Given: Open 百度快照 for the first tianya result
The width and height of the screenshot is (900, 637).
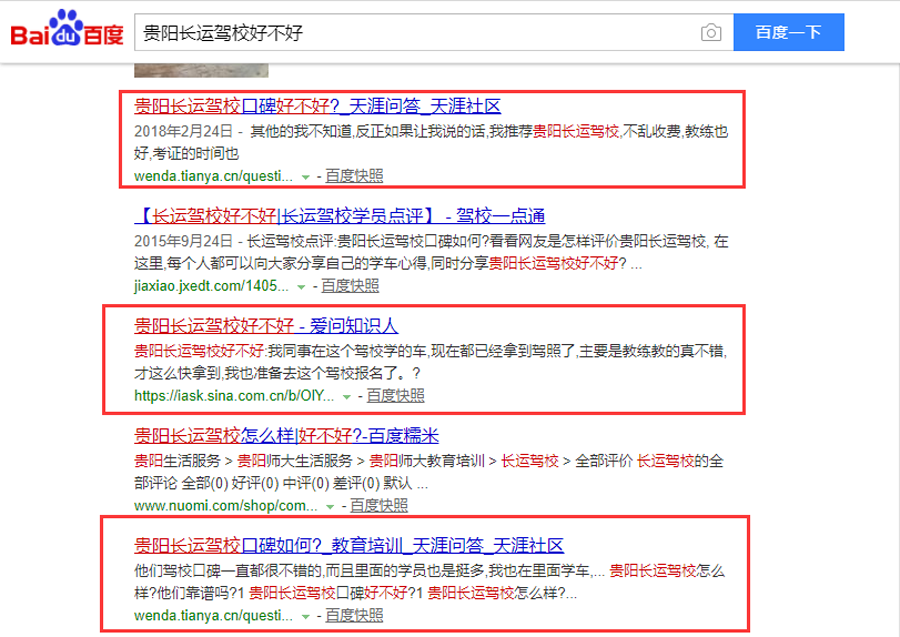Looking at the screenshot, I should (354, 176).
